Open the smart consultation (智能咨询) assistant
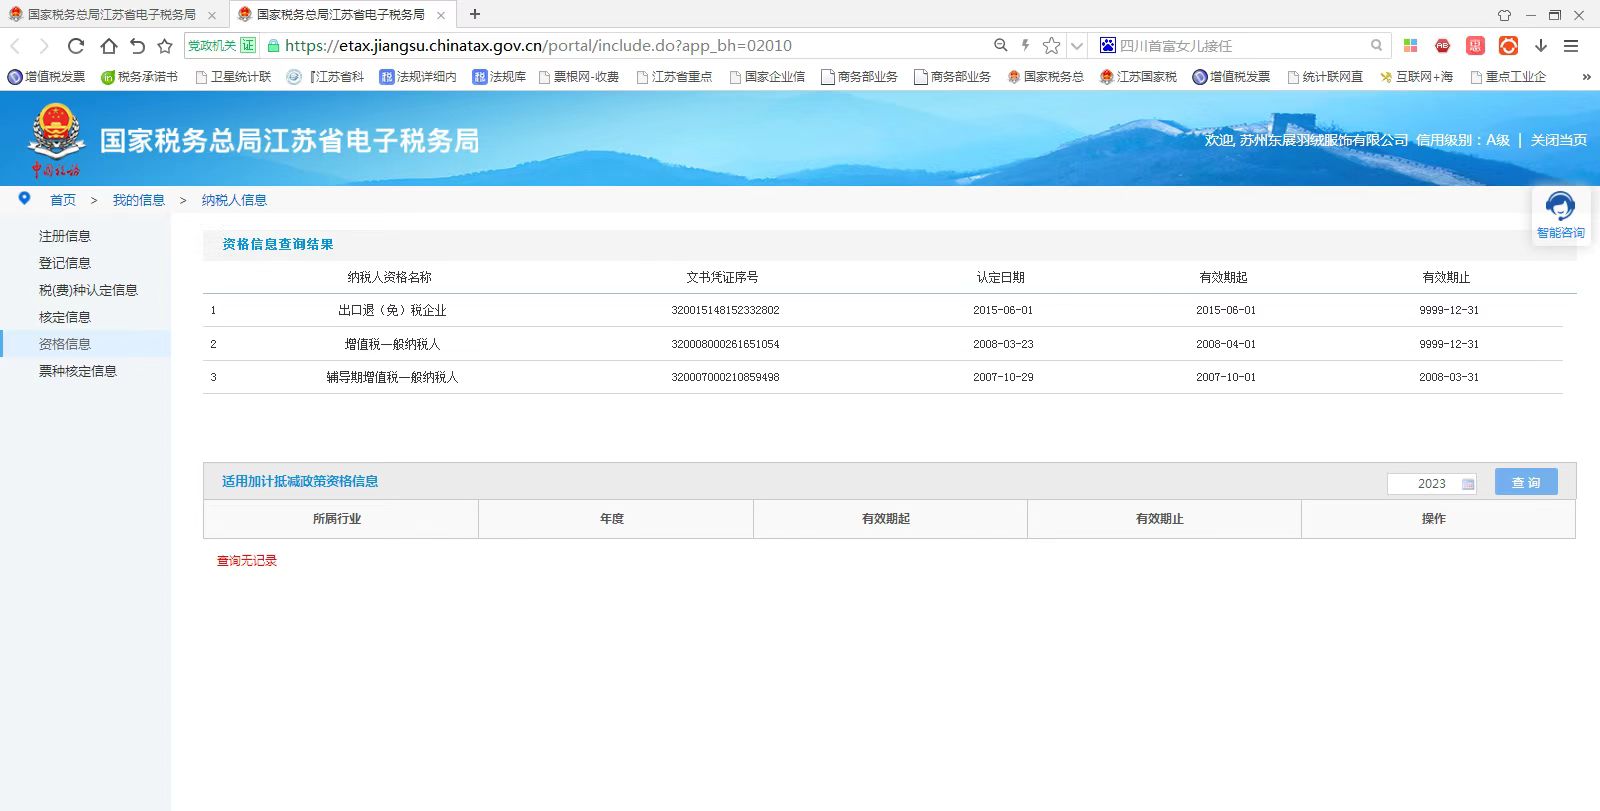 pyautogui.click(x=1560, y=215)
